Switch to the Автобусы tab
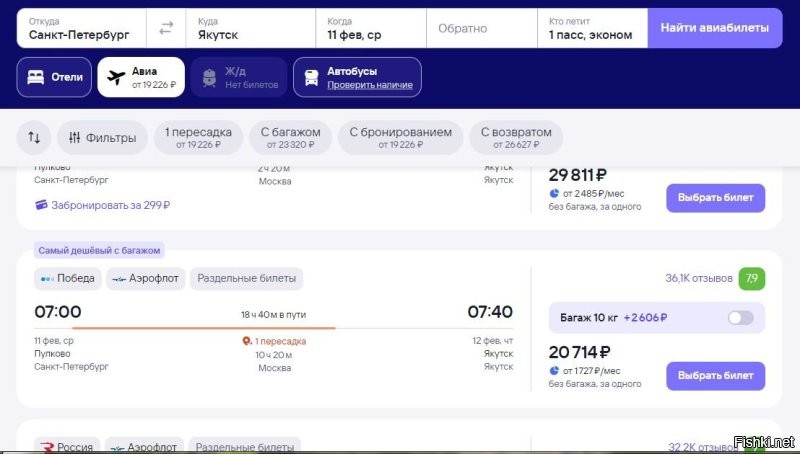This screenshot has height=454, width=800. (357, 77)
